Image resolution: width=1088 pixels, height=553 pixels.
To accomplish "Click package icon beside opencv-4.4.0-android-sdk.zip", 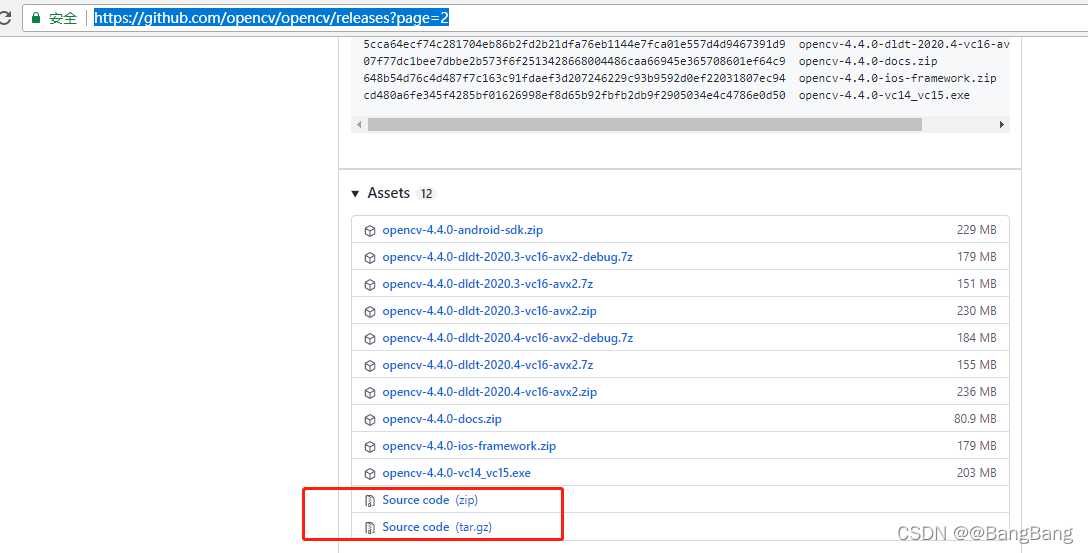I will (370, 230).
